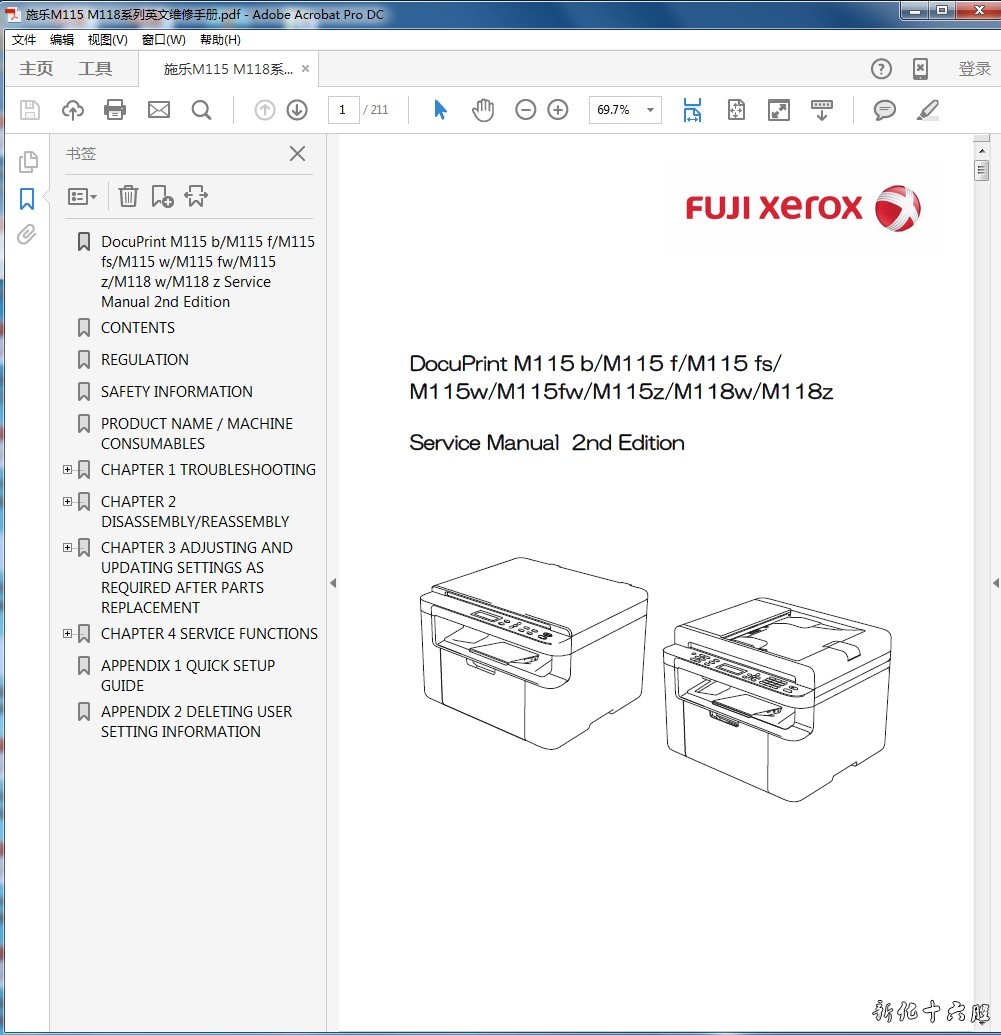Click the Add new bookmark icon
The height and width of the screenshot is (1035, 1001).
162,196
